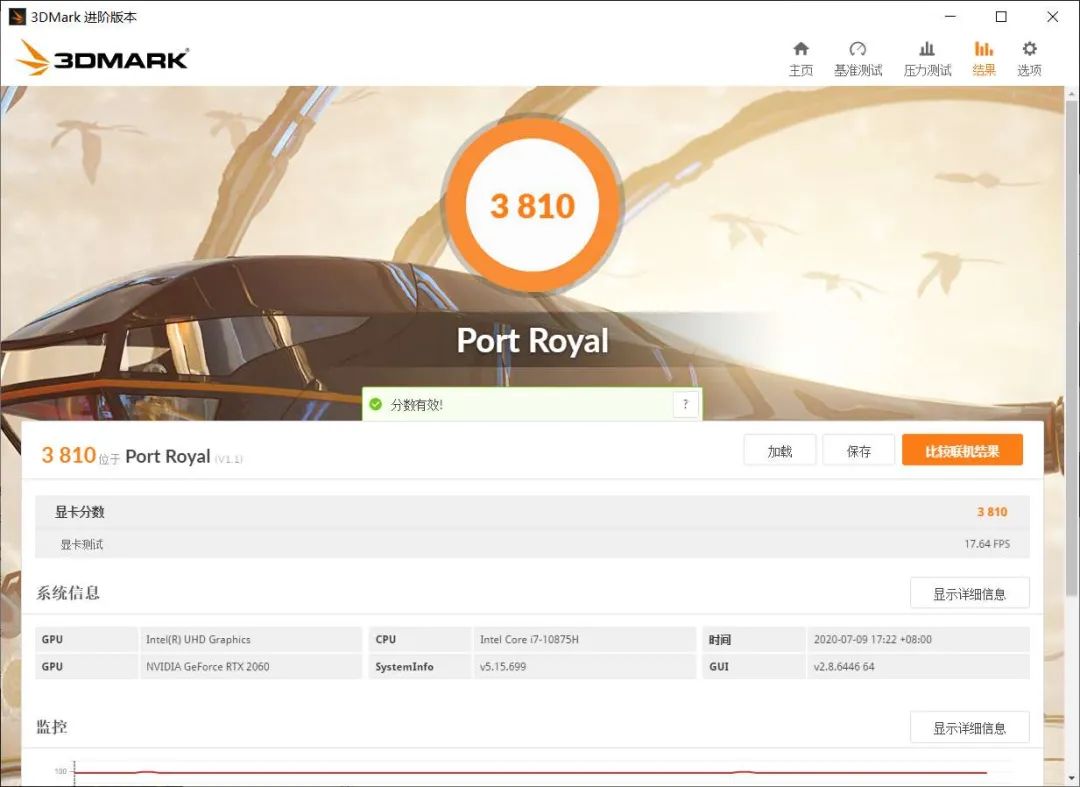Click the 加载 load button
The image size is (1080, 787).
coord(780,451)
